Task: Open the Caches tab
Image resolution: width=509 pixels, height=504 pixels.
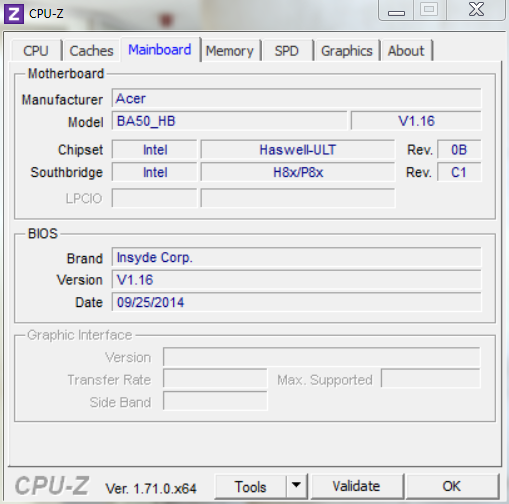Action: pyautogui.click(x=91, y=51)
